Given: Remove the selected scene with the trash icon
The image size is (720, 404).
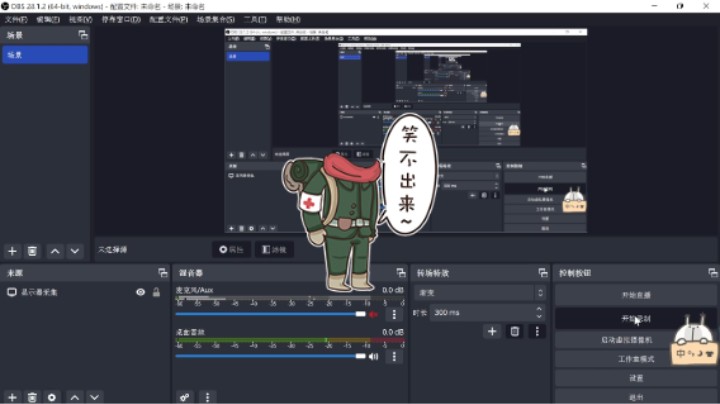Looking at the screenshot, I should click(32, 251).
